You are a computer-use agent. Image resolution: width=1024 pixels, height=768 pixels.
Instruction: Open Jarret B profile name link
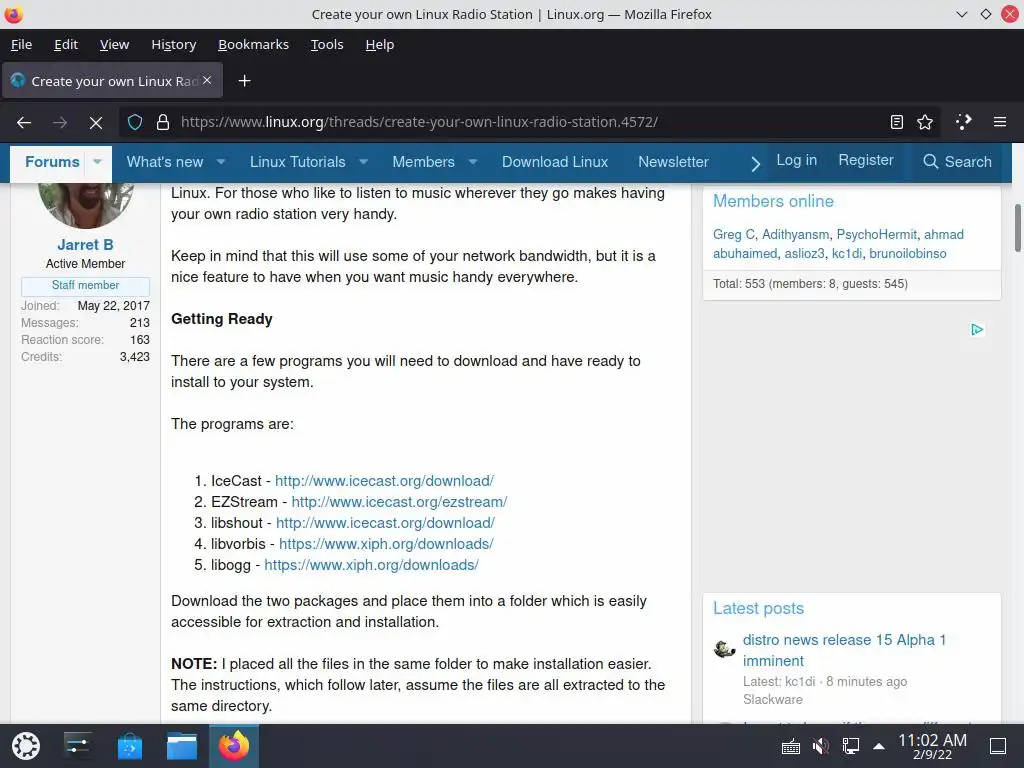coord(86,245)
